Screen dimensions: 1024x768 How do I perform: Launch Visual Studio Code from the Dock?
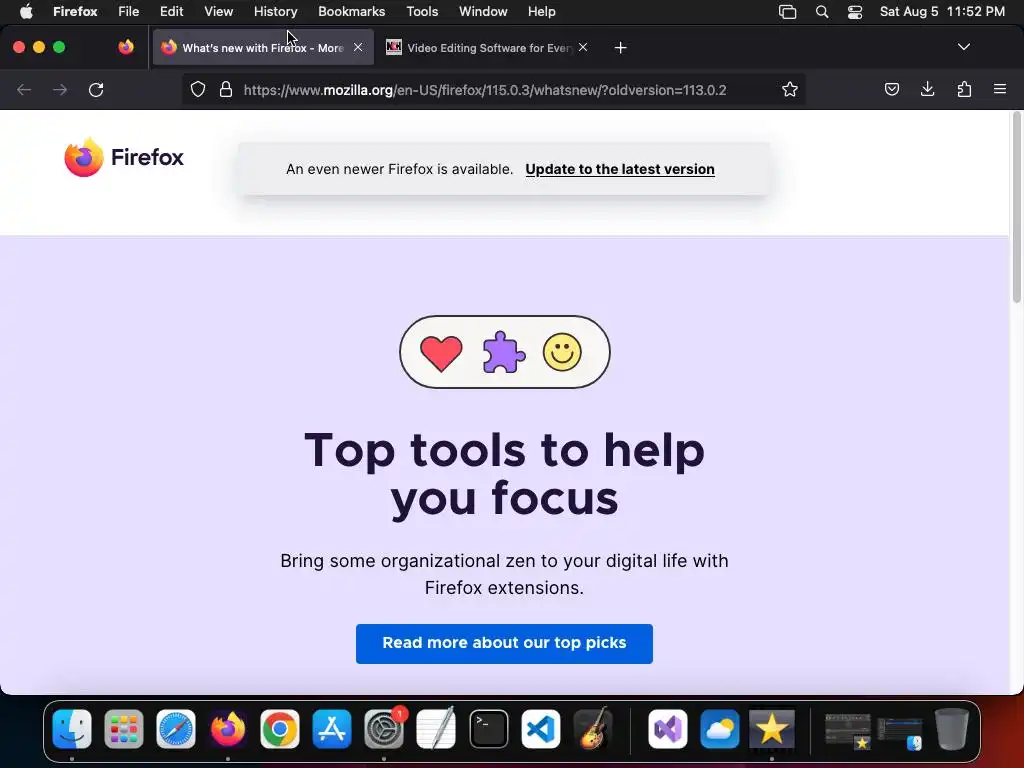coord(541,729)
